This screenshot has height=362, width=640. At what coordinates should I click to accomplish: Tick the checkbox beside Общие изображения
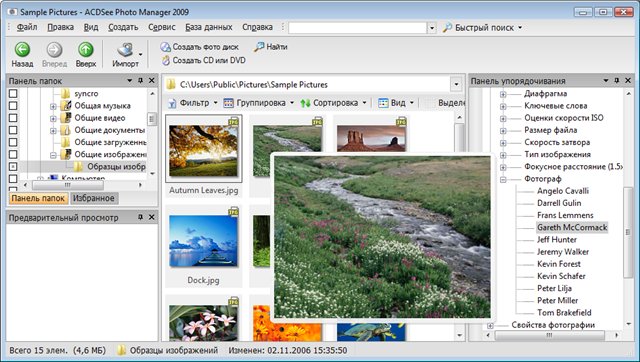click(x=13, y=154)
